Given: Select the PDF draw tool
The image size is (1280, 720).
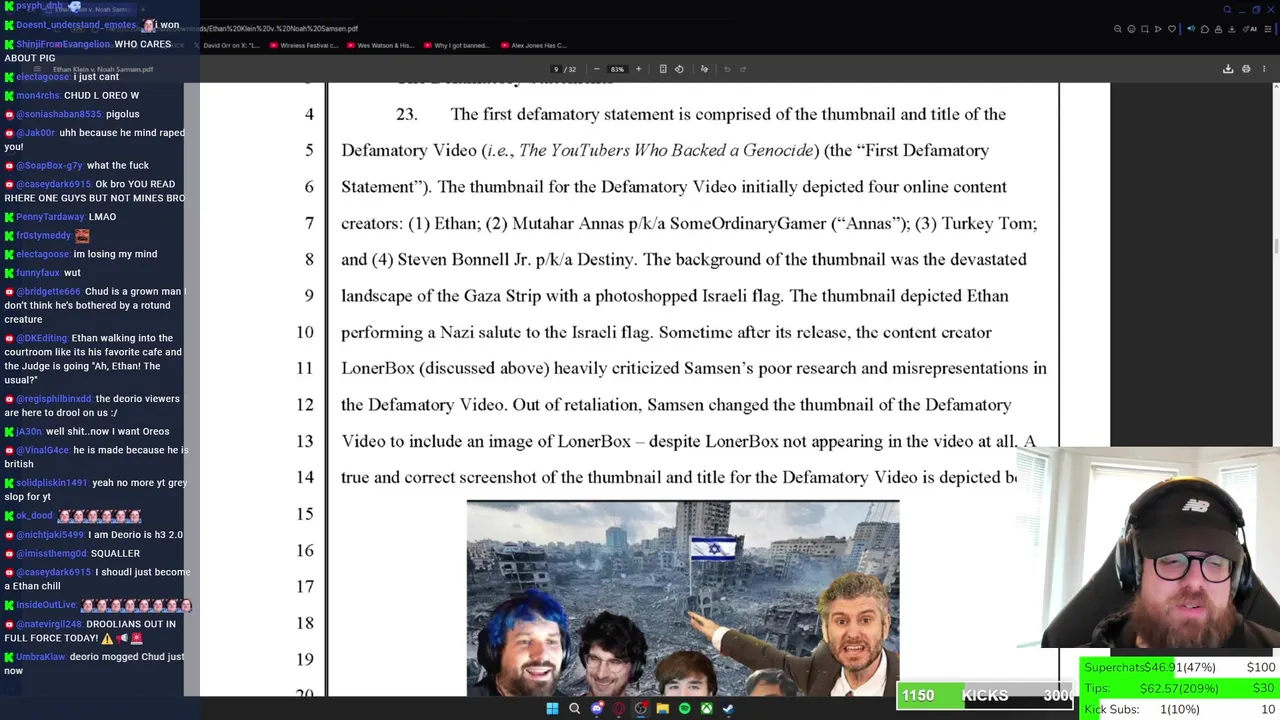Looking at the screenshot, I should tap(704, 69).
